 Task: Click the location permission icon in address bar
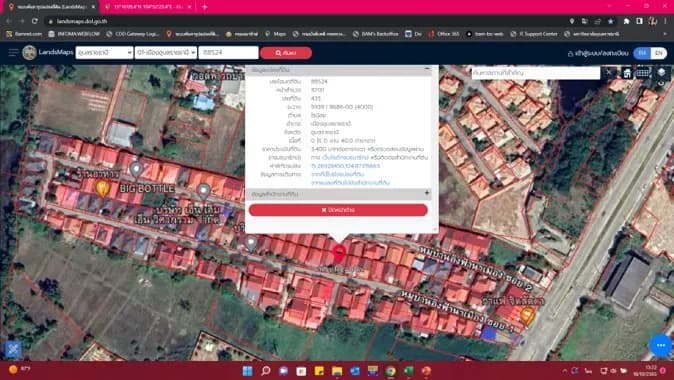(572, 21)
